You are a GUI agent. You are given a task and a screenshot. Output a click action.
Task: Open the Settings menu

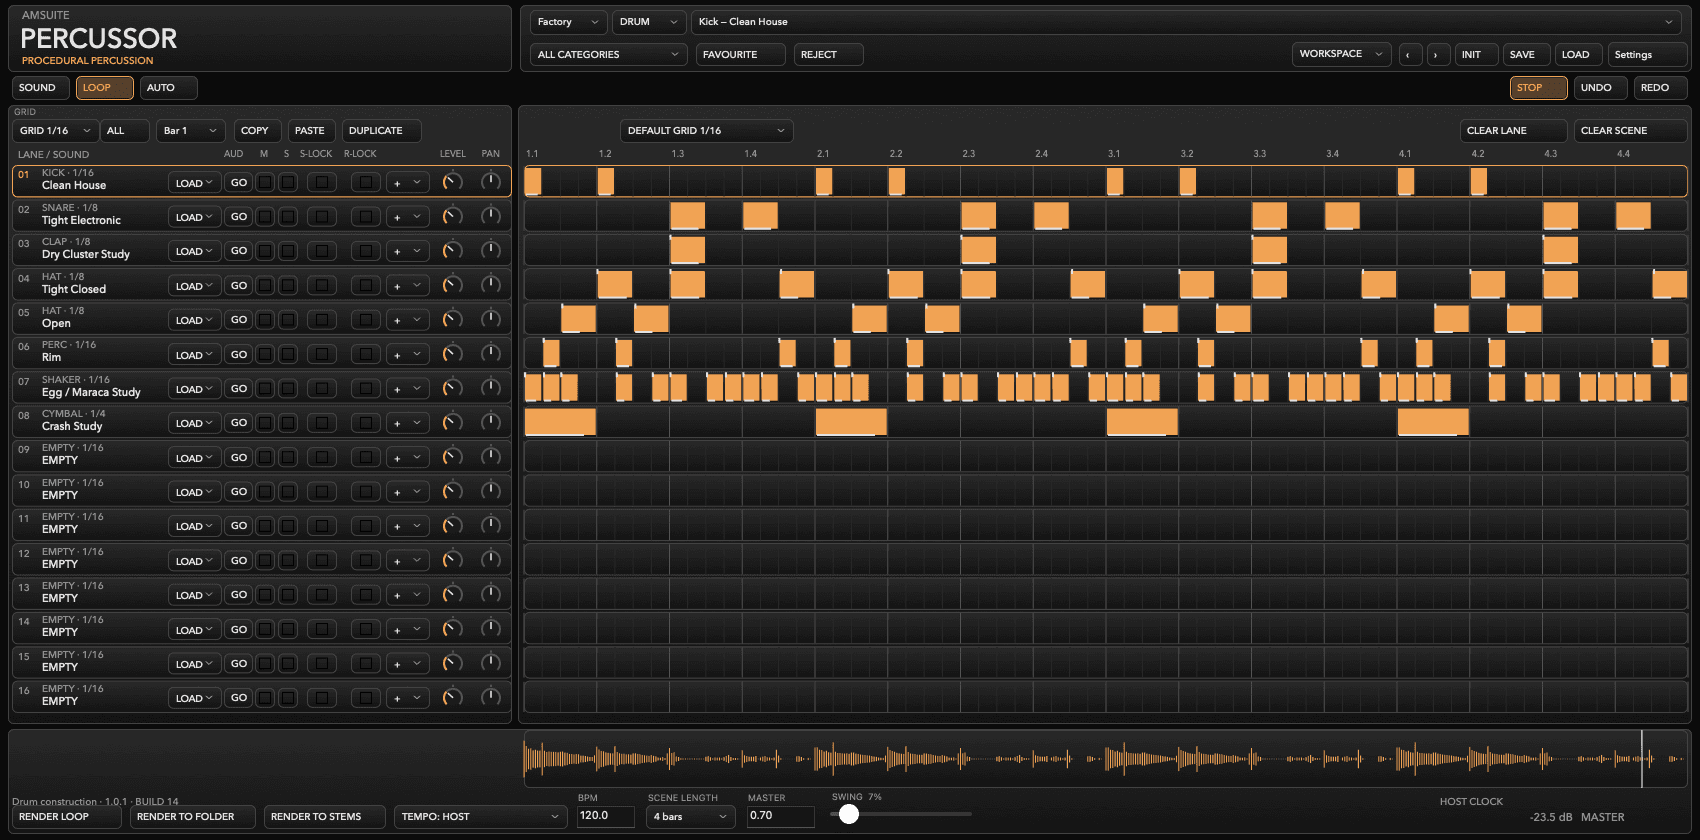pos(1647,55)
